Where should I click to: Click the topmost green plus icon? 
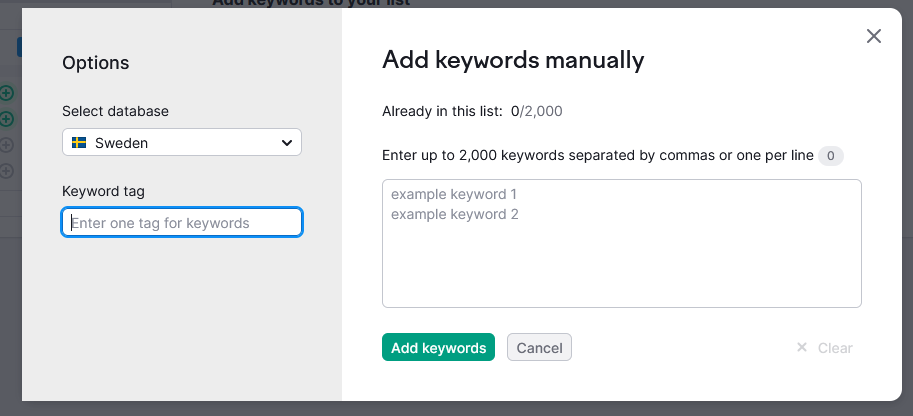tap(7, 93)
